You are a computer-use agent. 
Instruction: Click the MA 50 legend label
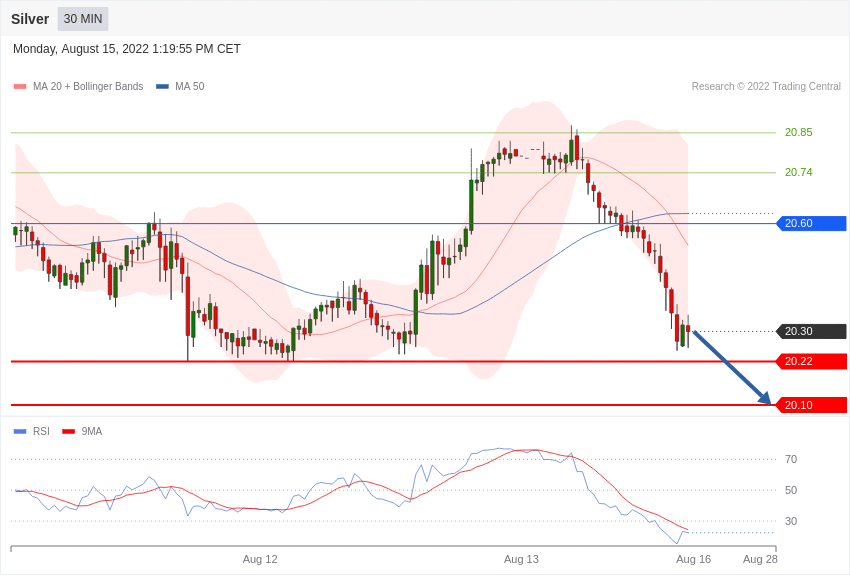coord(190,86)
